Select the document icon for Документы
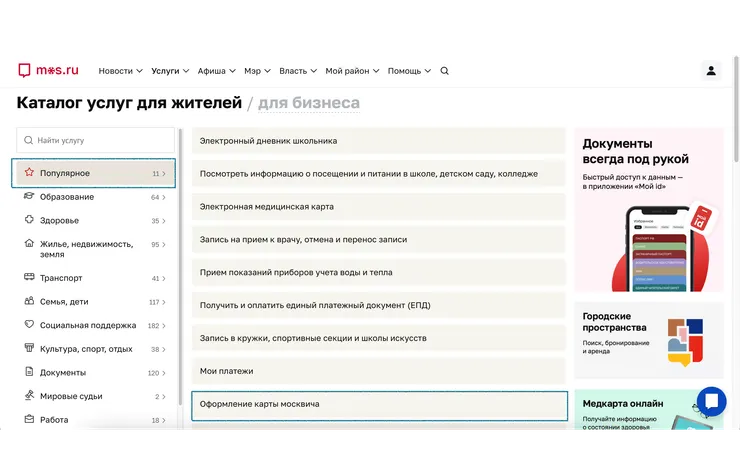740x463 pixels. [x=29, y=371]
